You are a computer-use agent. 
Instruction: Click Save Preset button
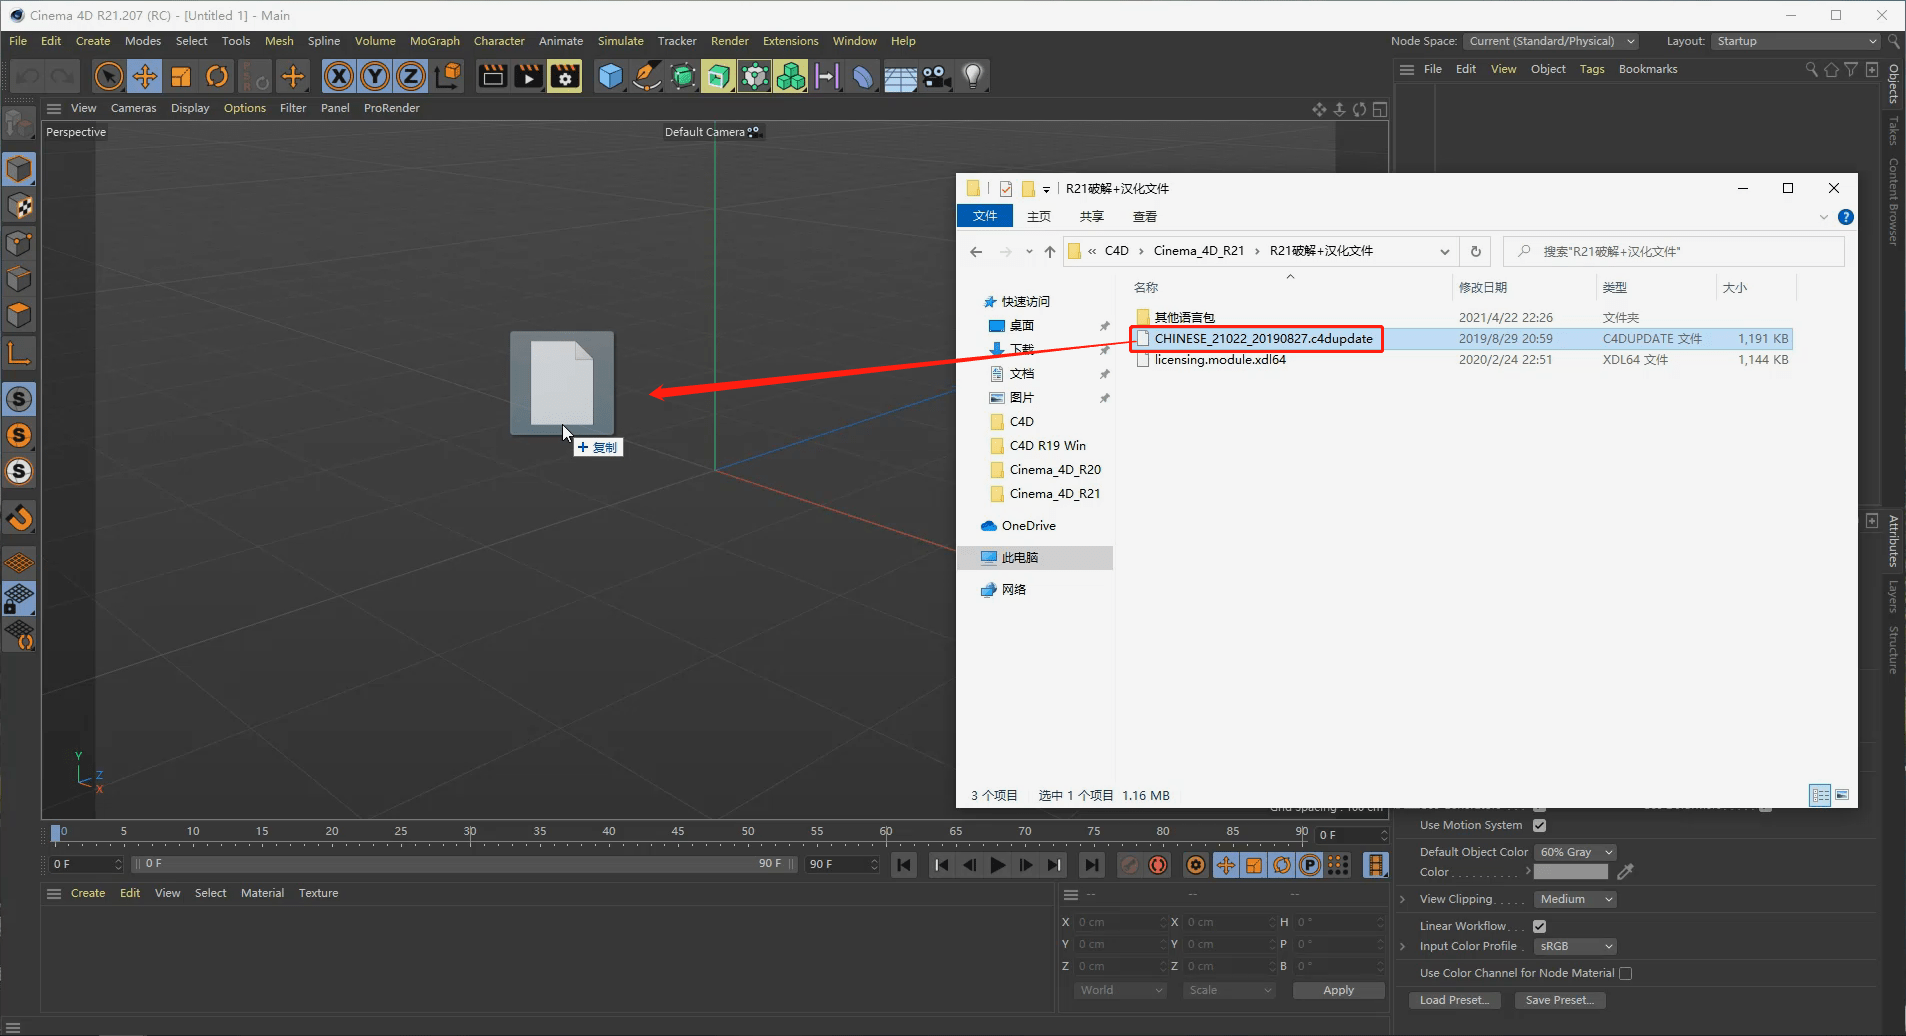click(1560, 1000)
